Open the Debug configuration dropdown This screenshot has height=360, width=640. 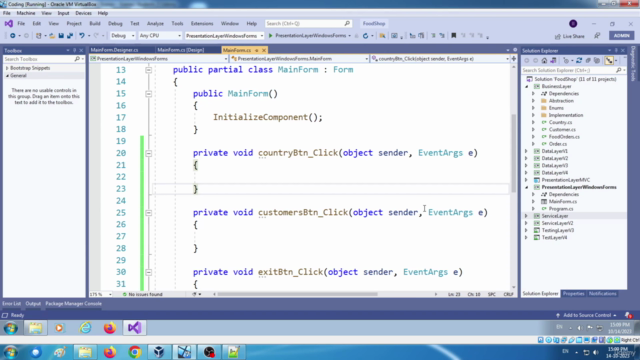click(x=122, y=36)
